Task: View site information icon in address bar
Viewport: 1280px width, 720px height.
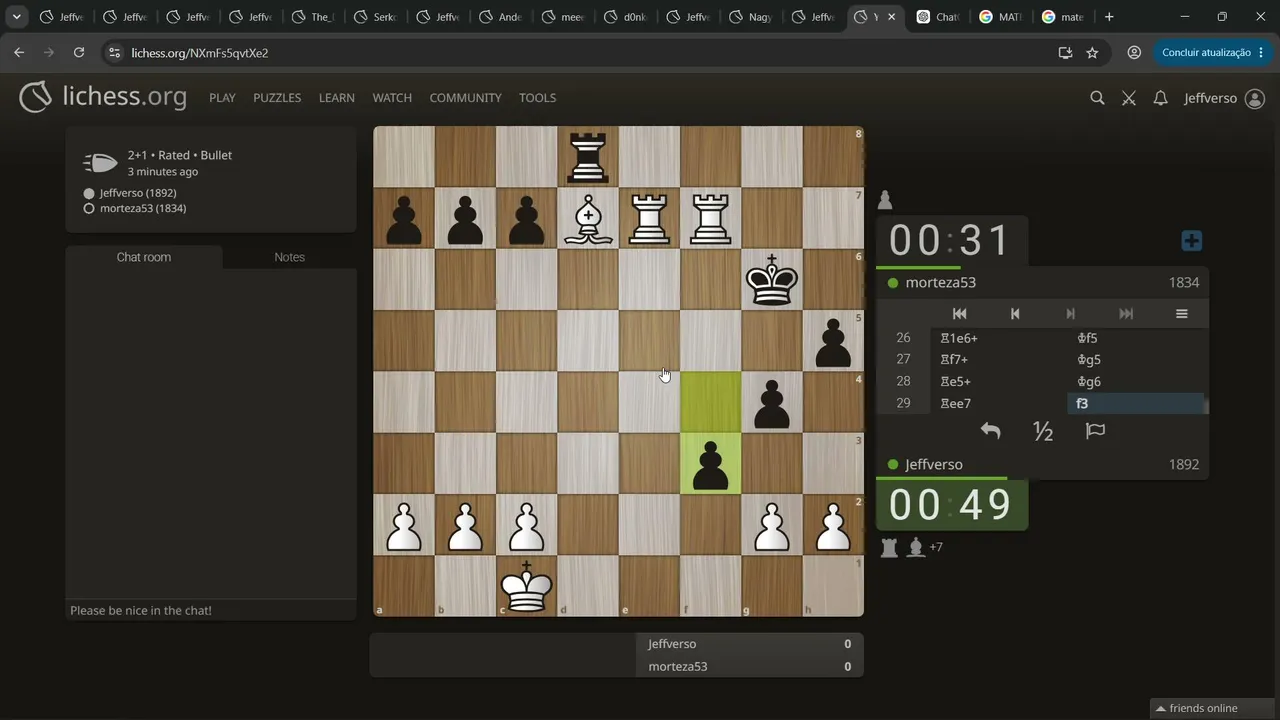Action: click(114, 53)
